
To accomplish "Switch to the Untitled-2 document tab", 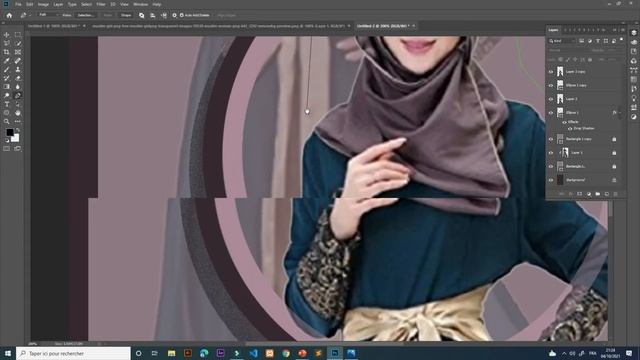I will coord(383,26).
